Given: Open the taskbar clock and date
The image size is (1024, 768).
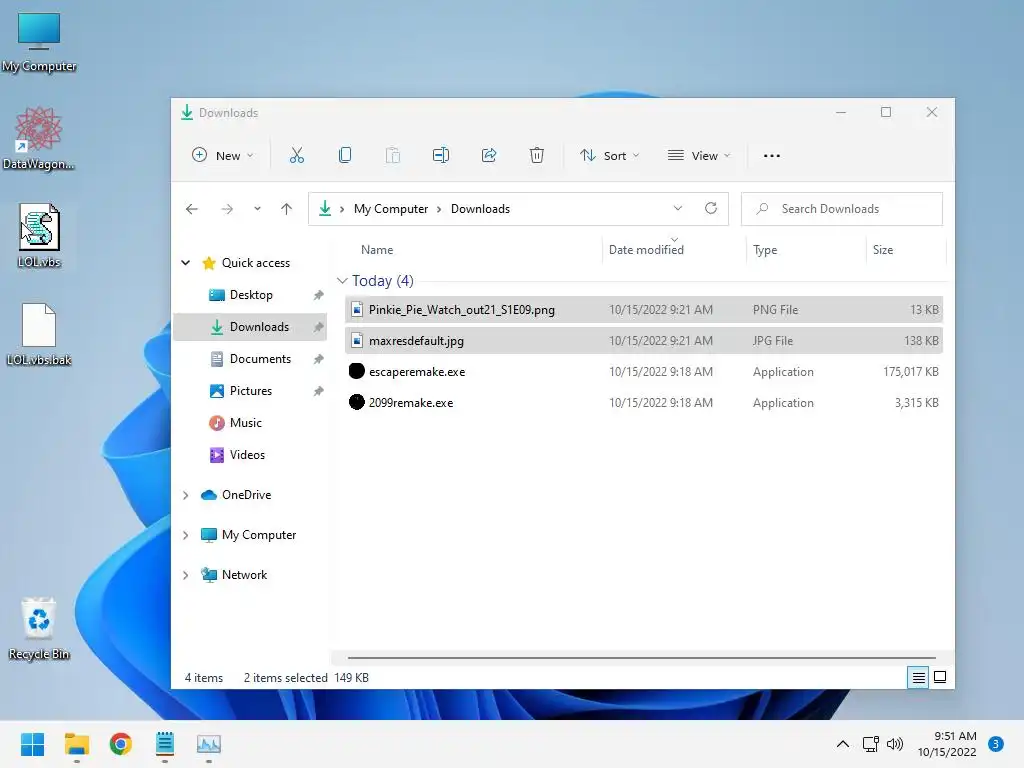Looking at the screenshot, I should pyautogui.click(x=947, y=744).
